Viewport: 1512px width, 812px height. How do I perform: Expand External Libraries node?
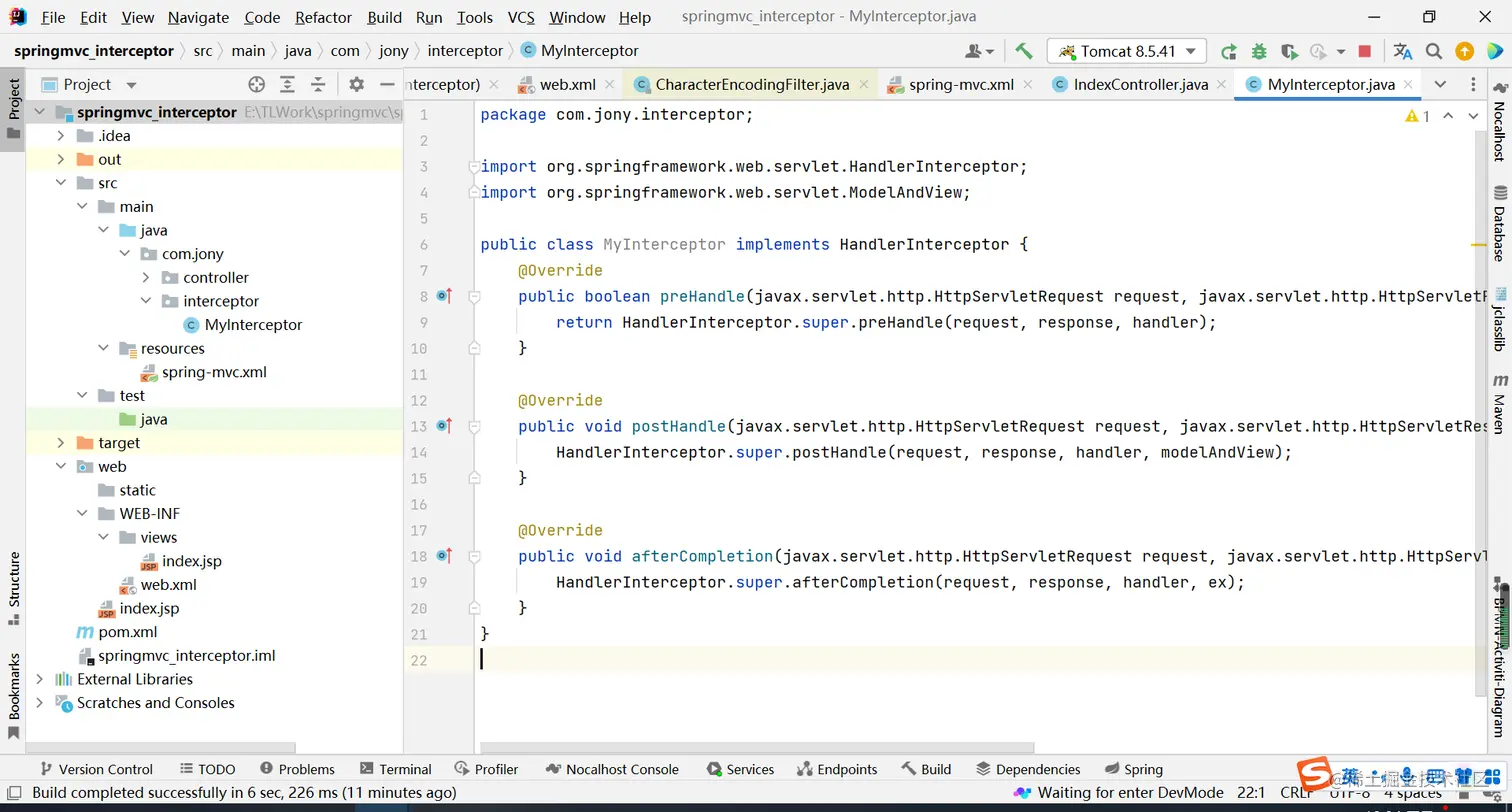click(40, 679)
